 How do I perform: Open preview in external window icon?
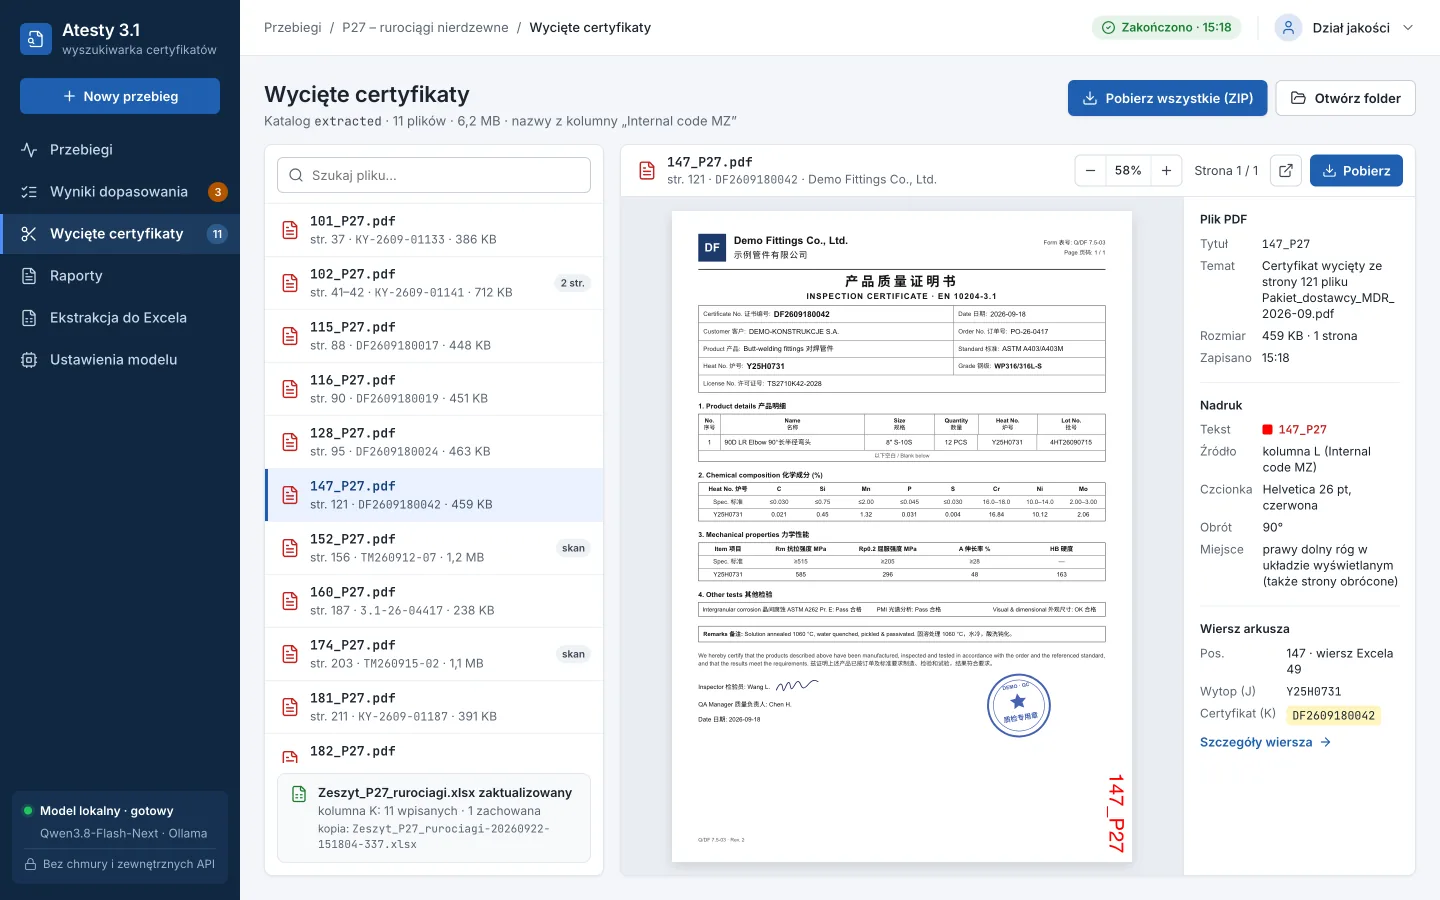[x=1286, y=171]
